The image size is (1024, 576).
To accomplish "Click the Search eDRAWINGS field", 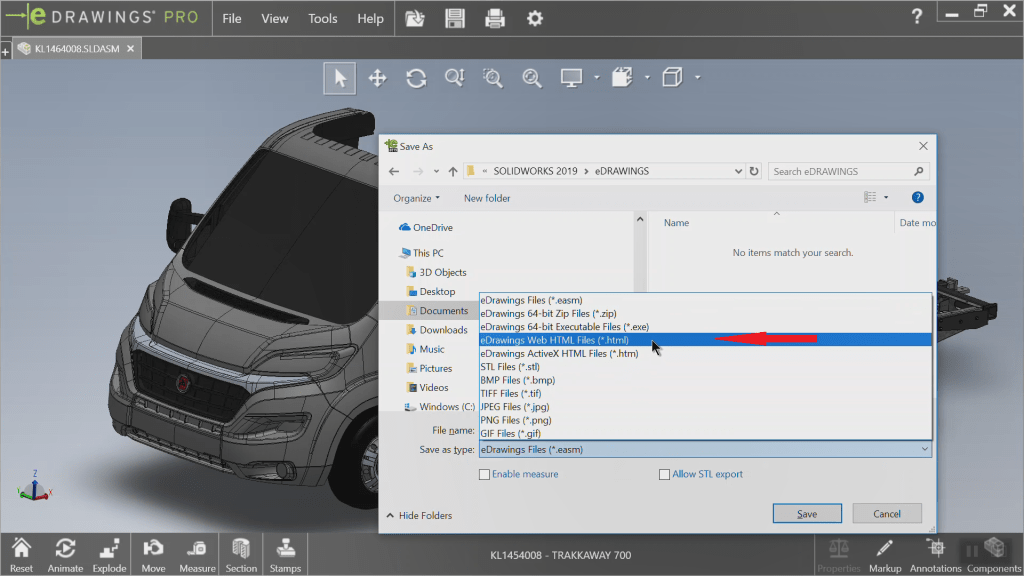I will coord(840,171).
